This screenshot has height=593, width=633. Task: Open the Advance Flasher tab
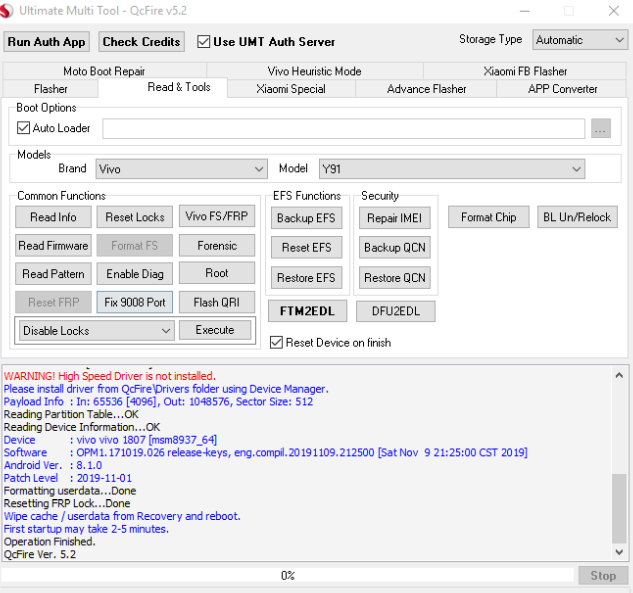[426, 89]
